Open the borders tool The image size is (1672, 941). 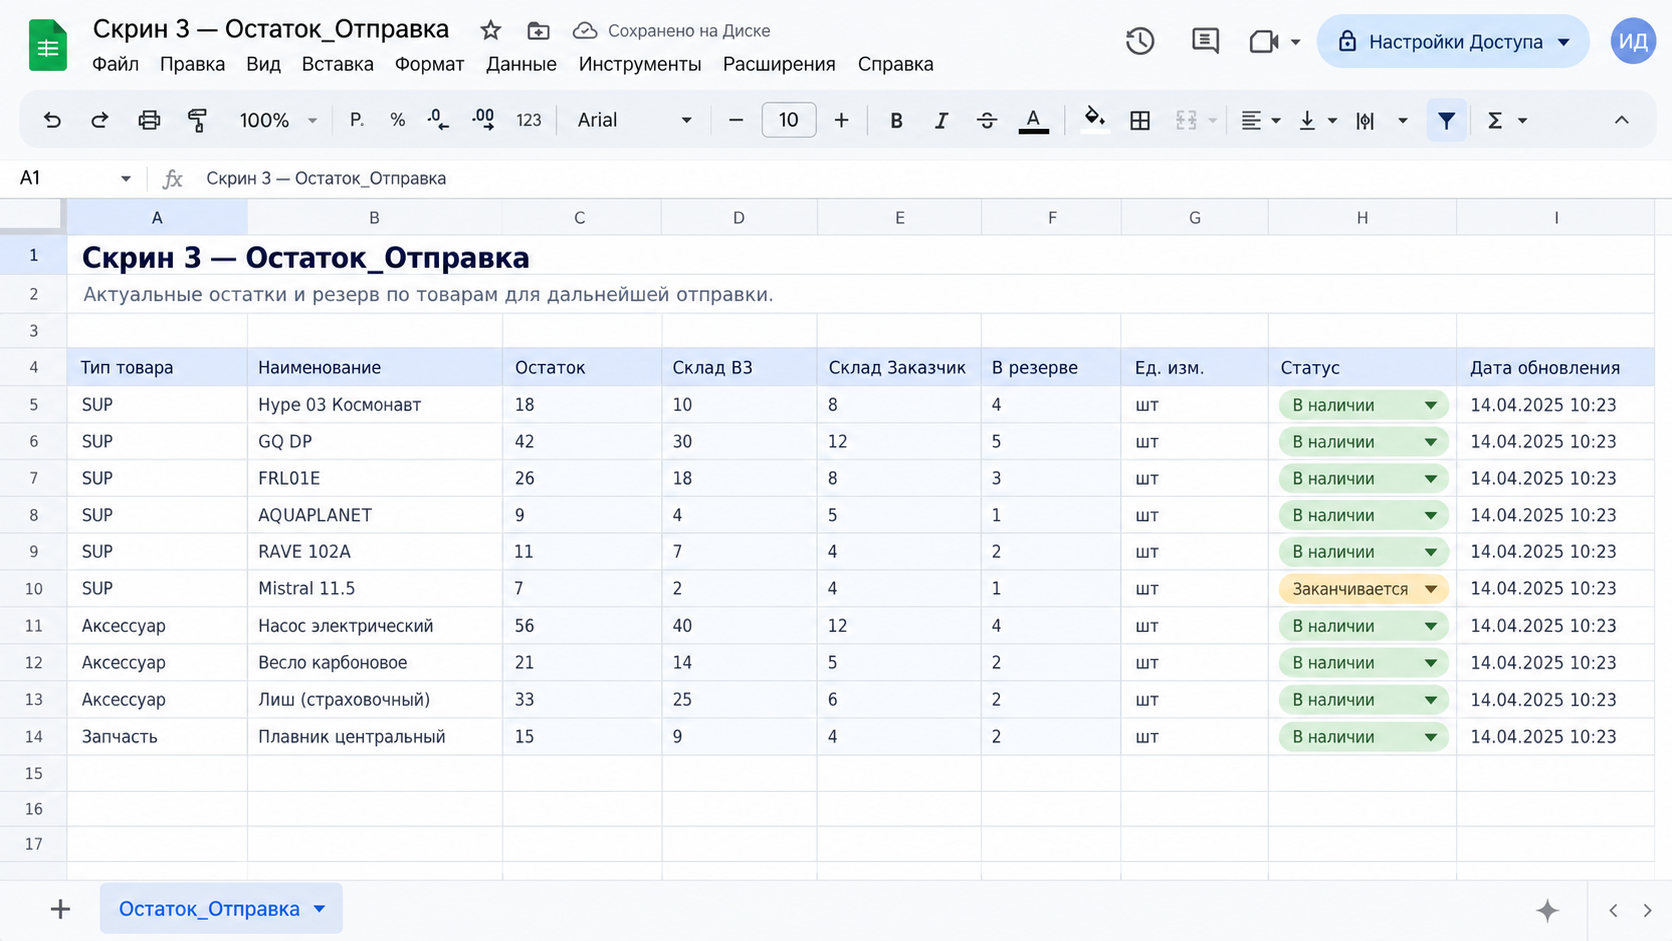coord(1140,120)
